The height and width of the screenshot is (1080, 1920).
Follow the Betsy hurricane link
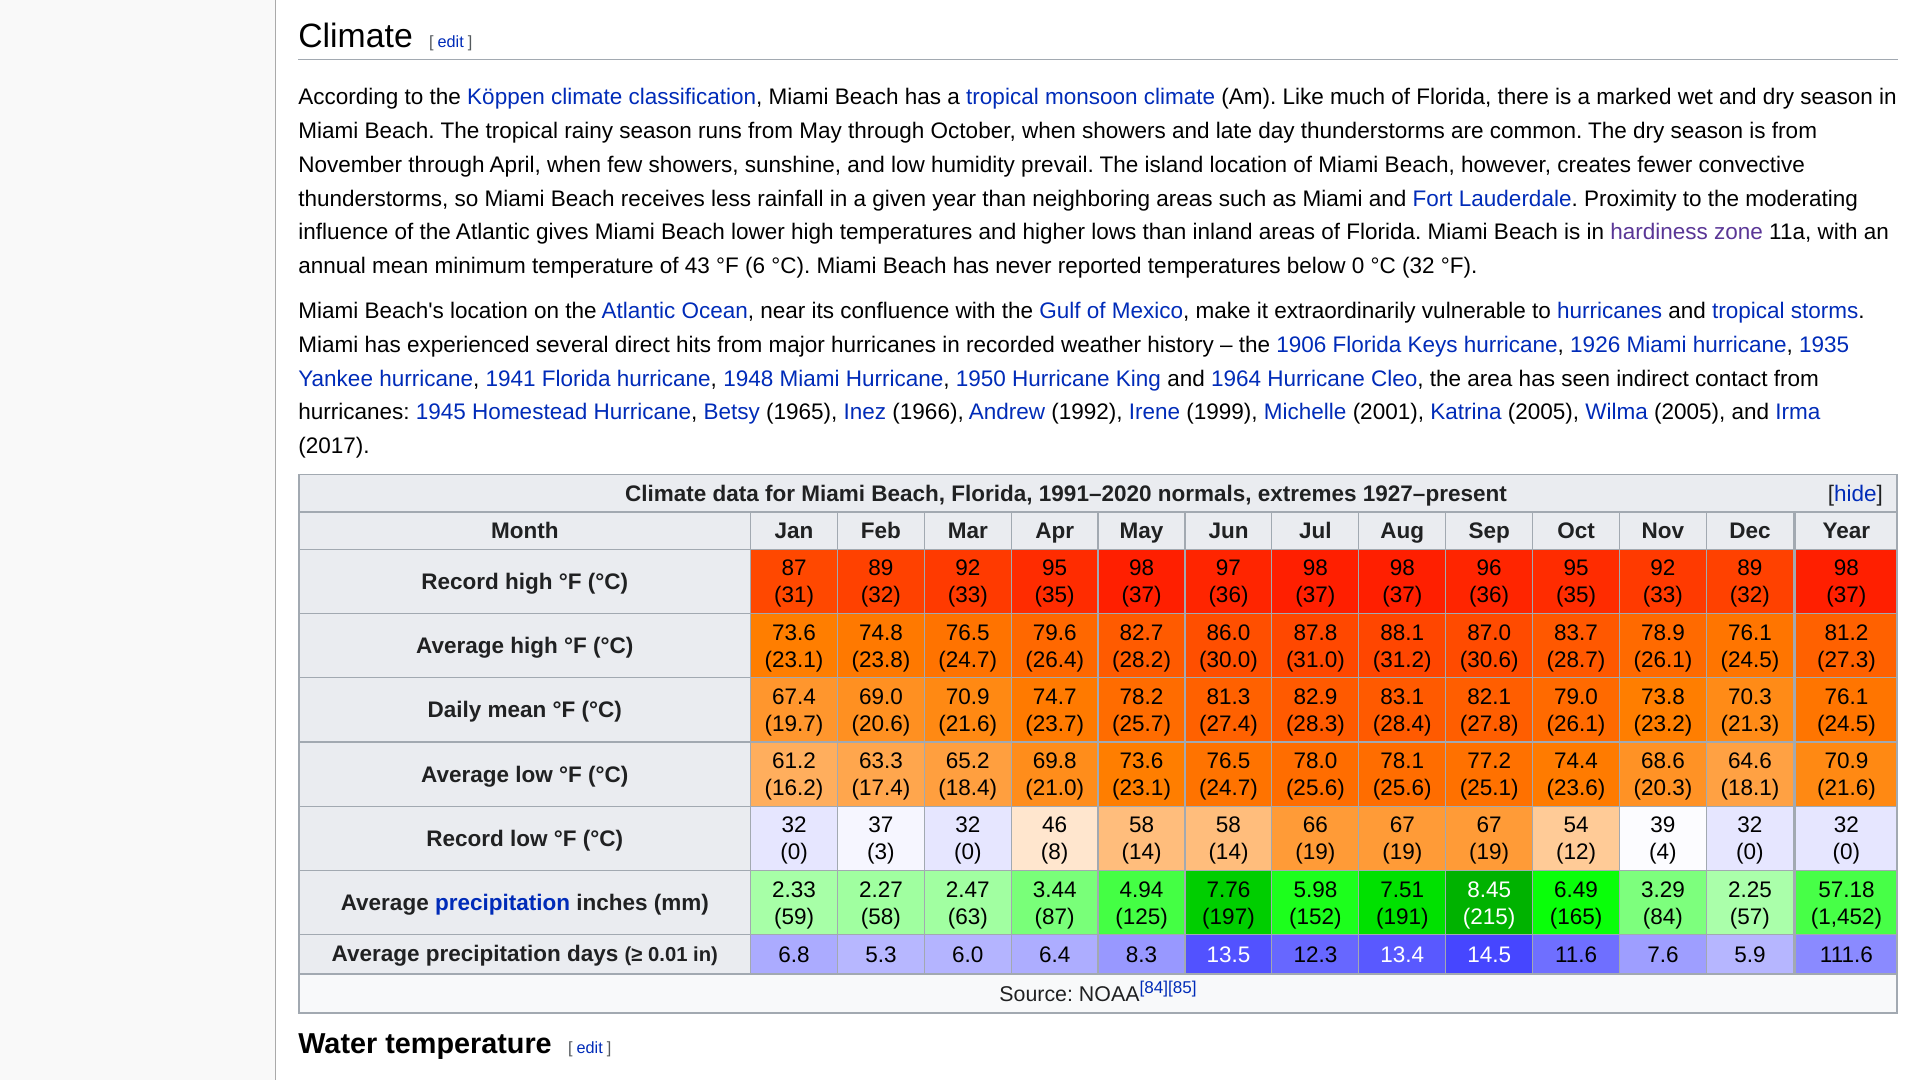pyautogui.click(x=731, y=412)
